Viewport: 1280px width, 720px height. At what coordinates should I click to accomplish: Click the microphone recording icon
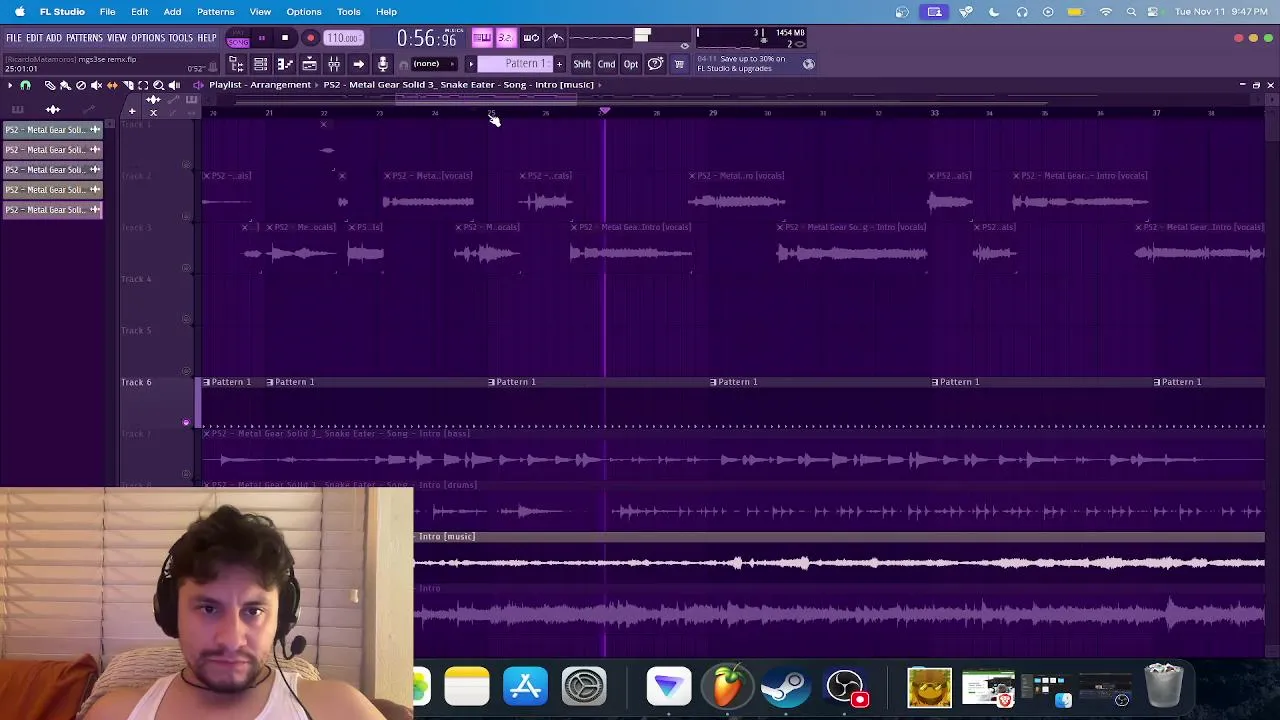point(382,64)
